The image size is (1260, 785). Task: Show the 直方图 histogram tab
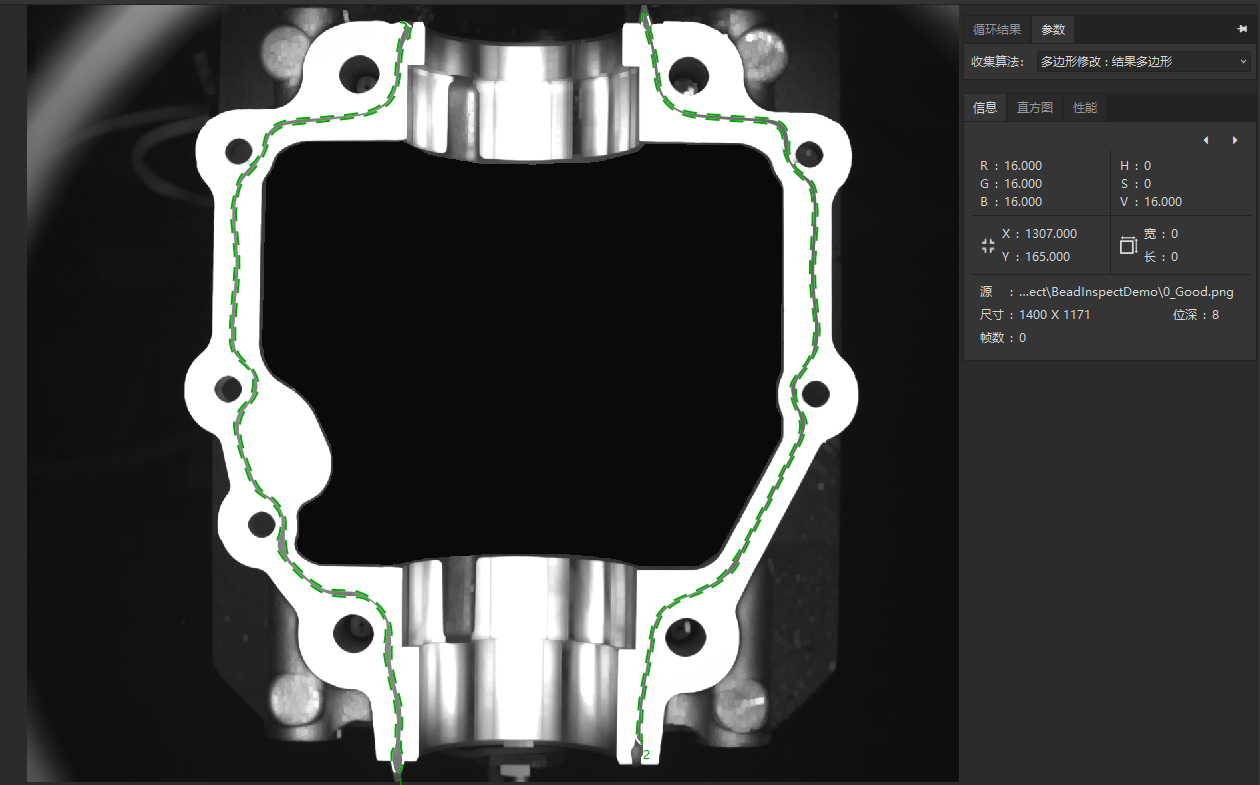1035,108
